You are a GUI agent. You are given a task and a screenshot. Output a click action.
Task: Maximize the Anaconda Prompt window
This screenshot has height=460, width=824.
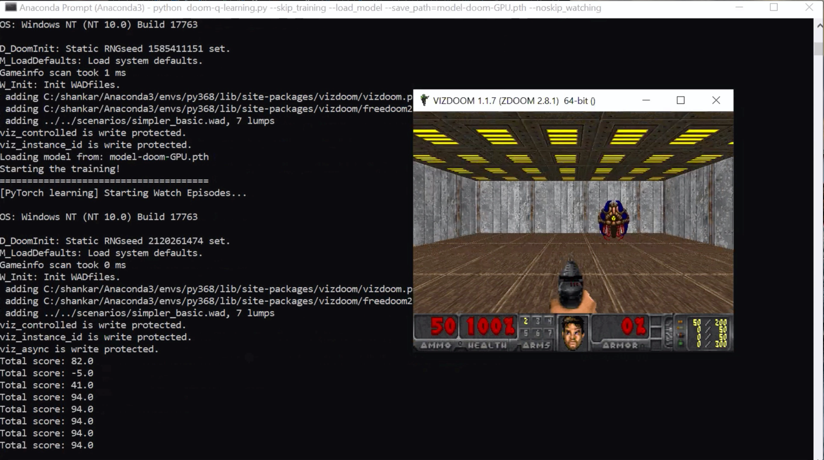click(x=774, y=7)
